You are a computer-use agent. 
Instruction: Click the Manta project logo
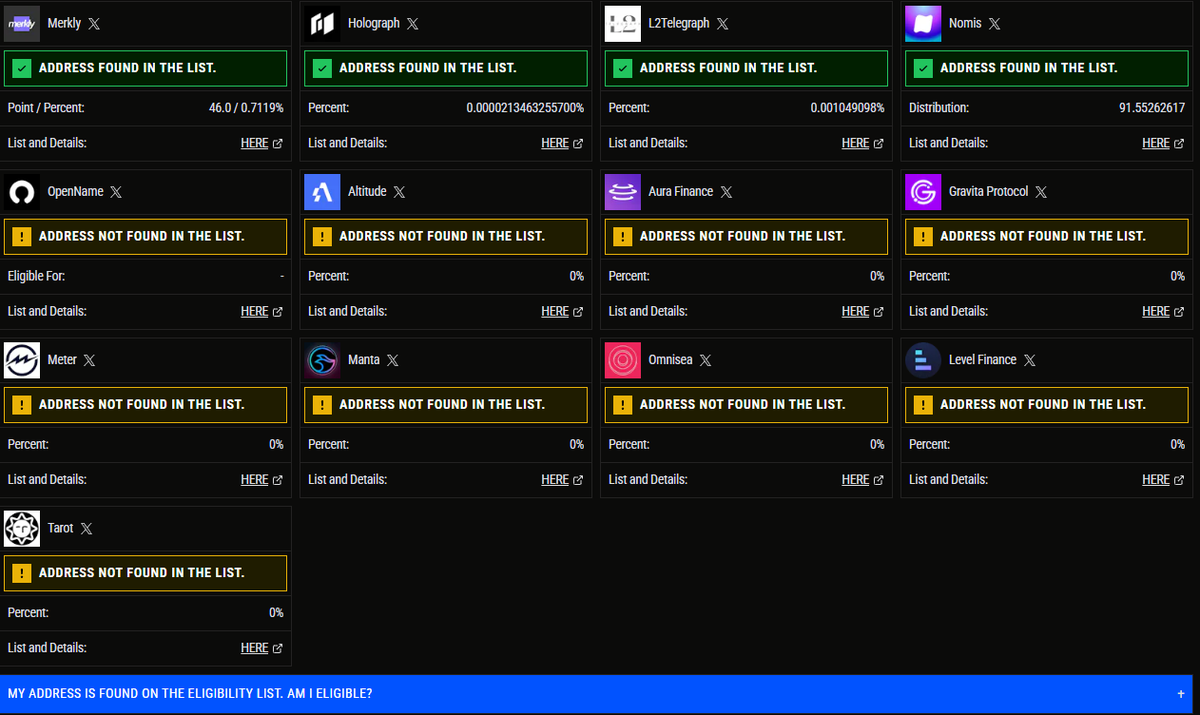point(322,359)
